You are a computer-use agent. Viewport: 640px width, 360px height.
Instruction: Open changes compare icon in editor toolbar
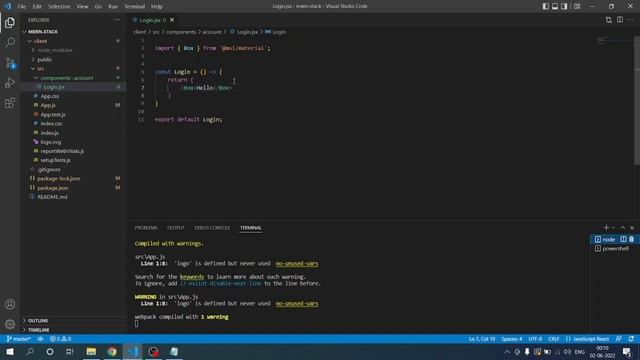[x=609, y=20]
